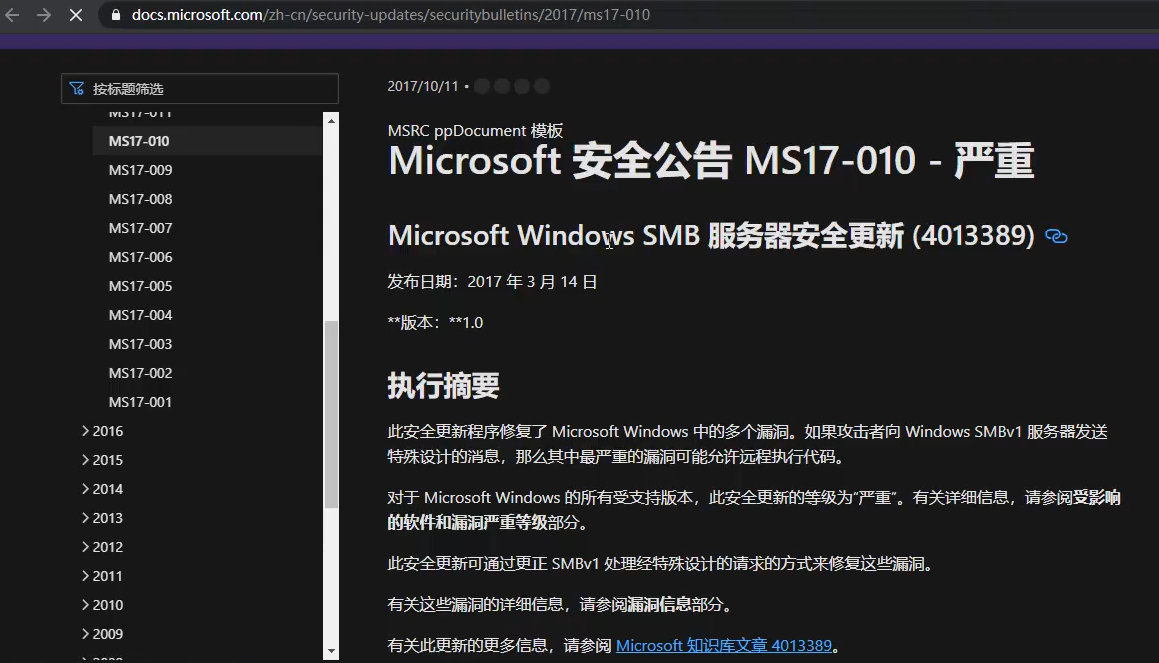Open the MS17-009 bulletin in the sidebar
Image resolution: width=1159 pixels, height=663 pixels.
(140, 170)
